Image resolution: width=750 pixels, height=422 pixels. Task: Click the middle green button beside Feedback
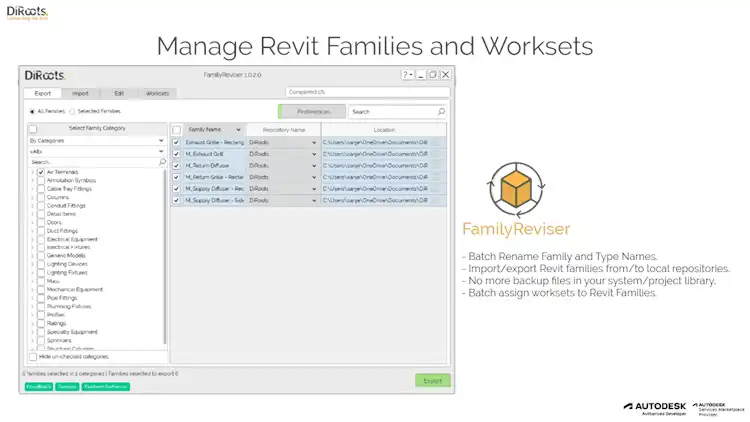tap(67, 387)
